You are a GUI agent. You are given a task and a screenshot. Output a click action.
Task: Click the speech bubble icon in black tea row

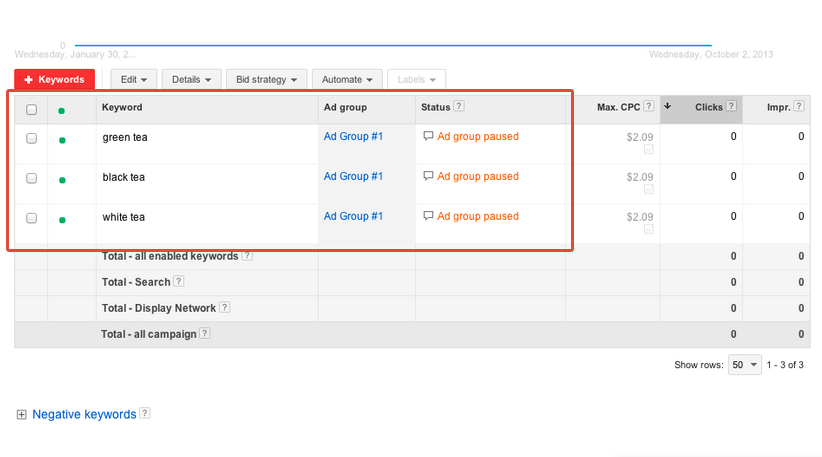[429, 176]
